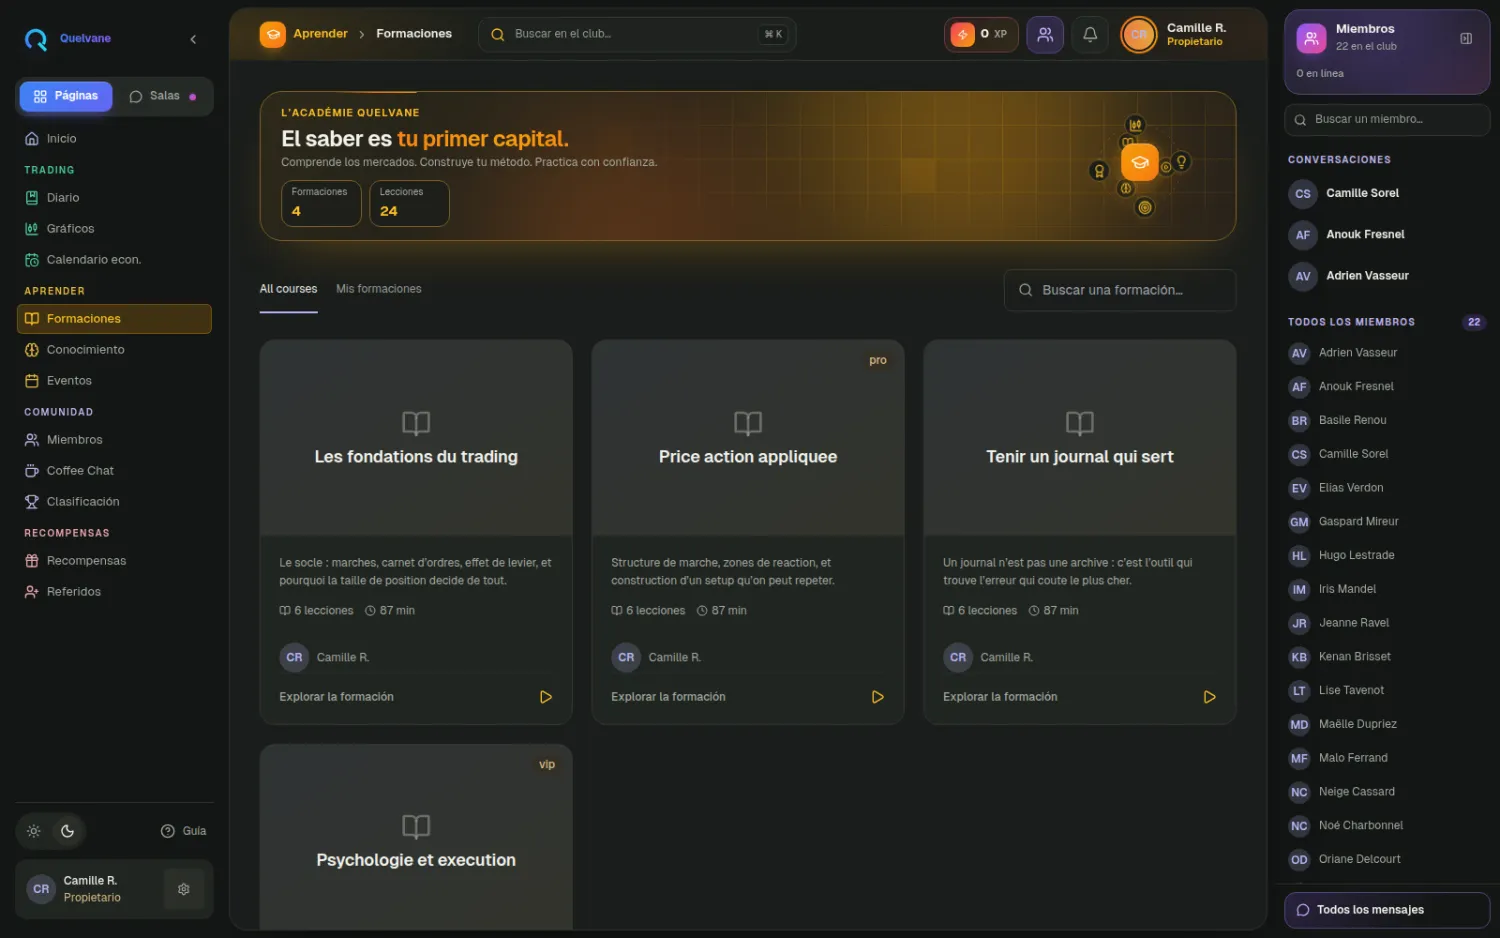The image size is (1500, 938).
Task: Click the LT avatar for Lise Tavenot
Action: point(1299,691)
